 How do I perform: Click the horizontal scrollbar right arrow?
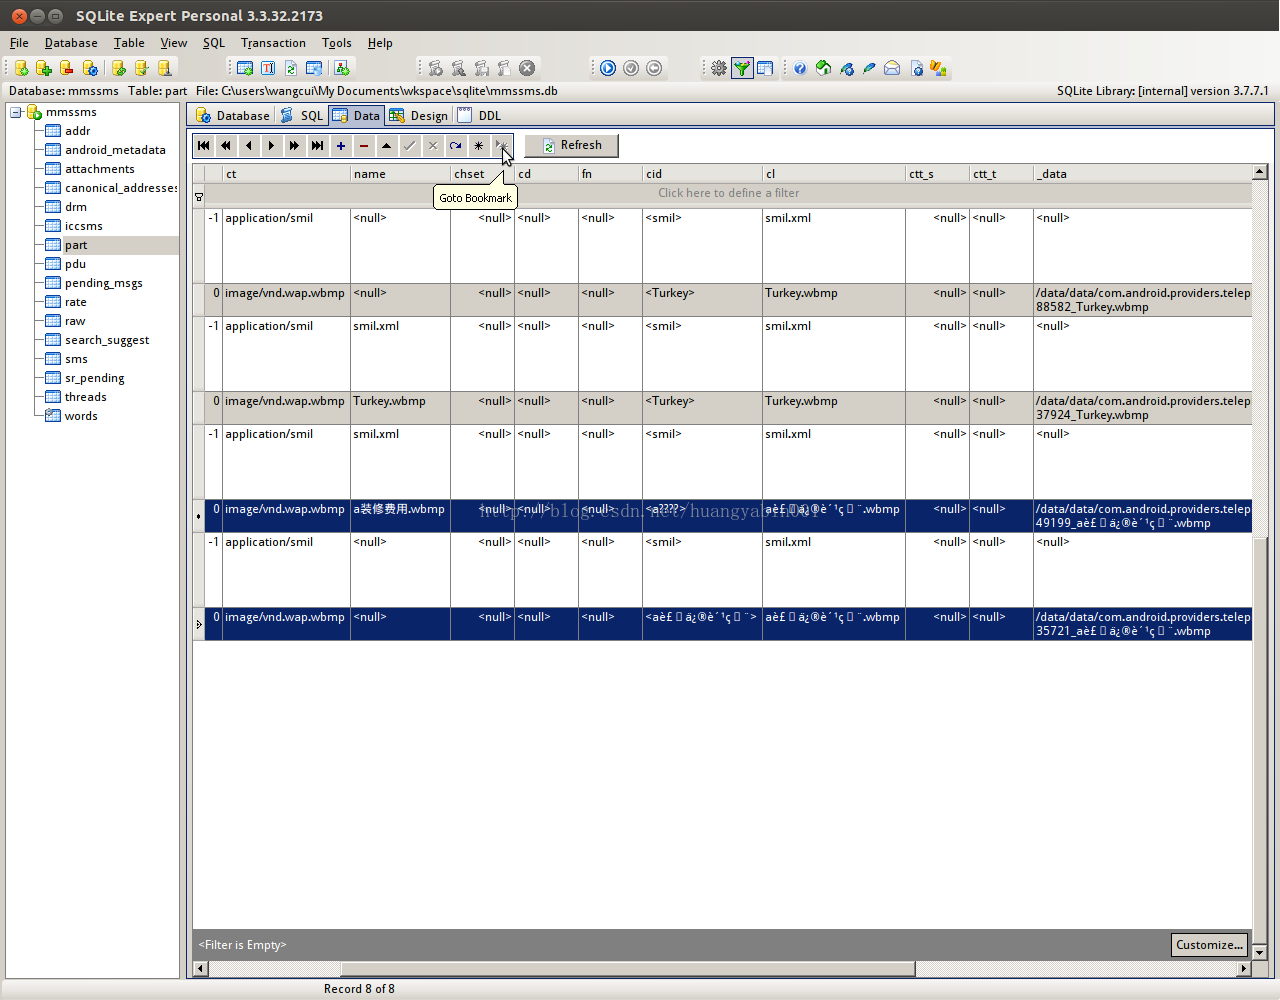(x=1244, y=969)
